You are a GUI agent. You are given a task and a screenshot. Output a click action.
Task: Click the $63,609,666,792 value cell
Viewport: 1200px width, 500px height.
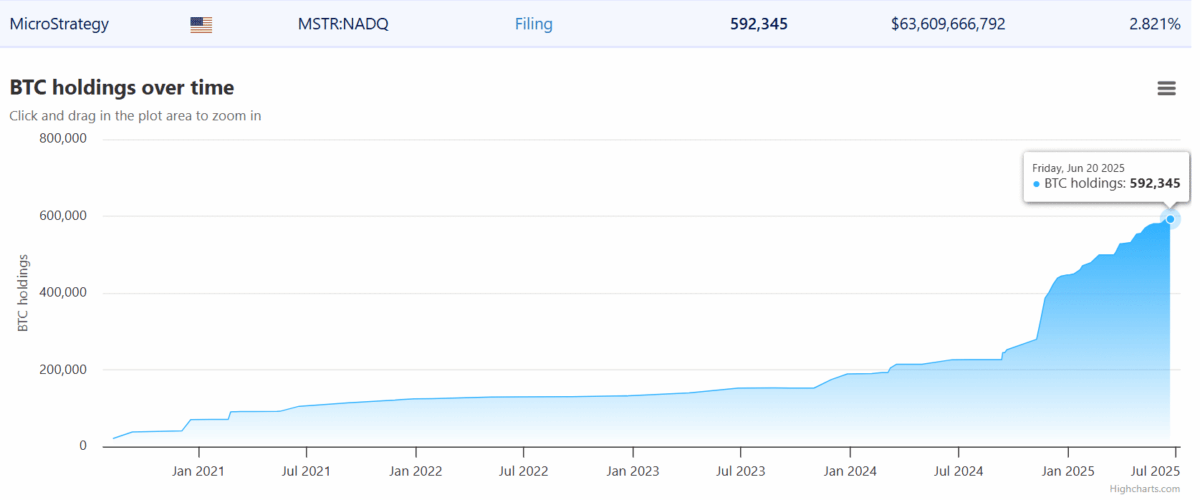(962, 24)
